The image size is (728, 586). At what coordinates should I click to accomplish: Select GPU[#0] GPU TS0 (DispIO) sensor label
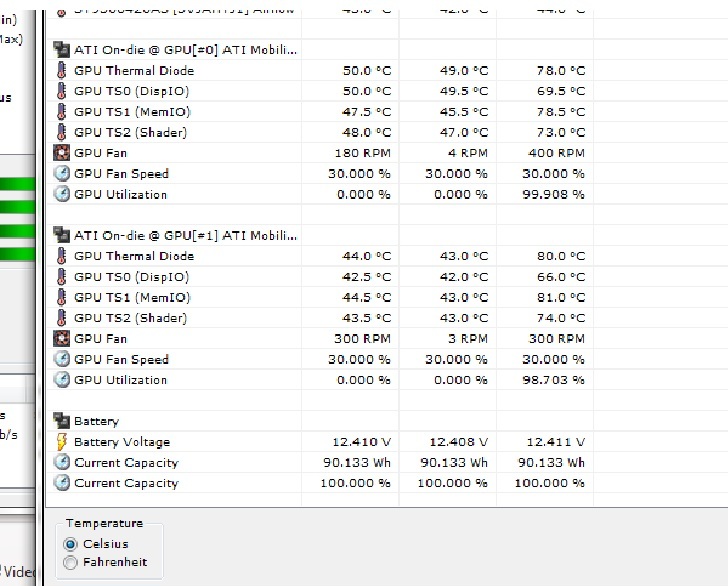130,91
